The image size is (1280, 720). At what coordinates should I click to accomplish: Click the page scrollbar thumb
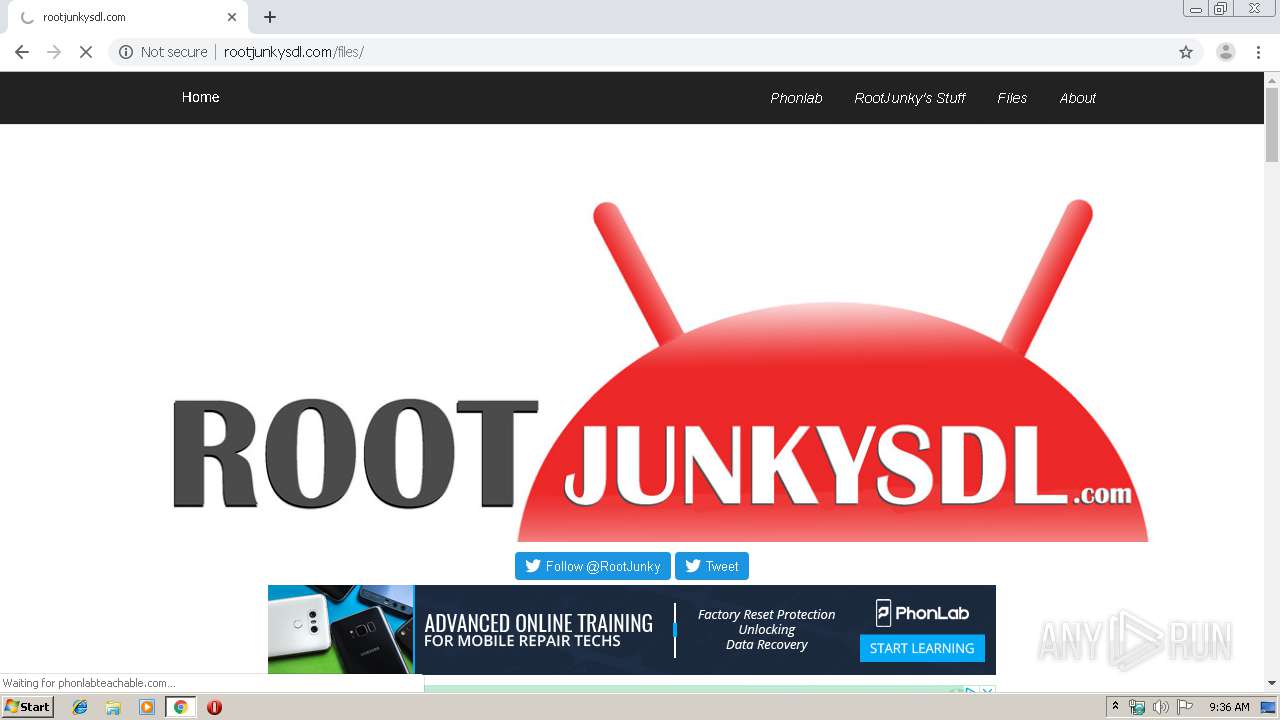coord(1272,125)
